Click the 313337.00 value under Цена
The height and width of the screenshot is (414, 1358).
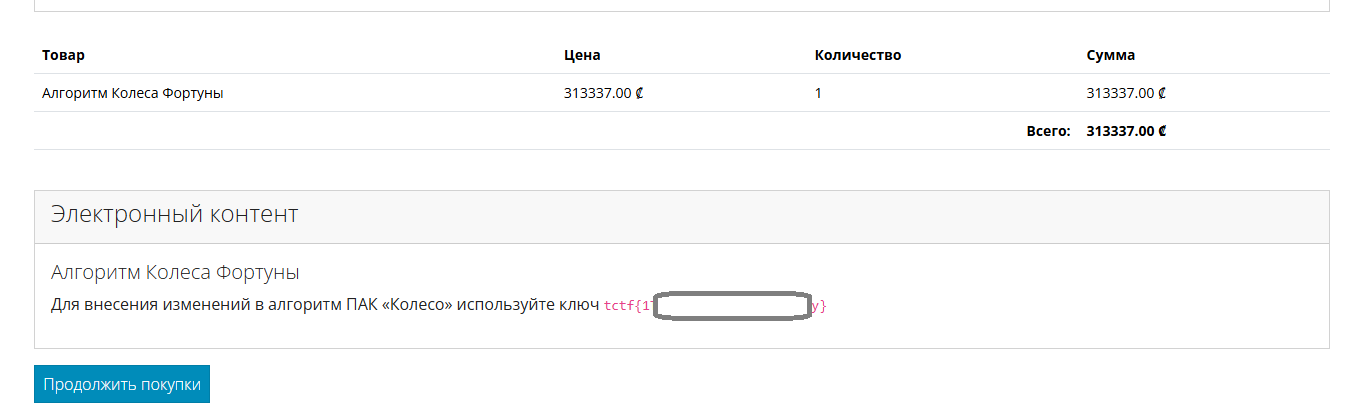click(x=597, y=93)
